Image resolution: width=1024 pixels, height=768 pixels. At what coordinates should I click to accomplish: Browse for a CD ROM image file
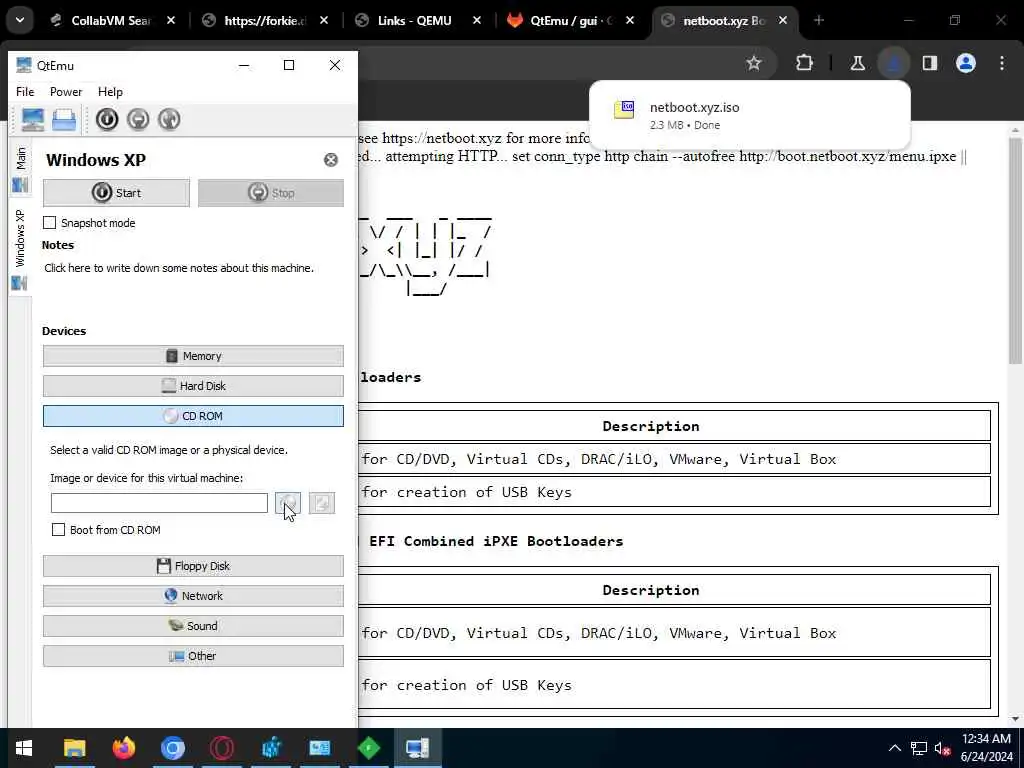[x=288, y=503]
